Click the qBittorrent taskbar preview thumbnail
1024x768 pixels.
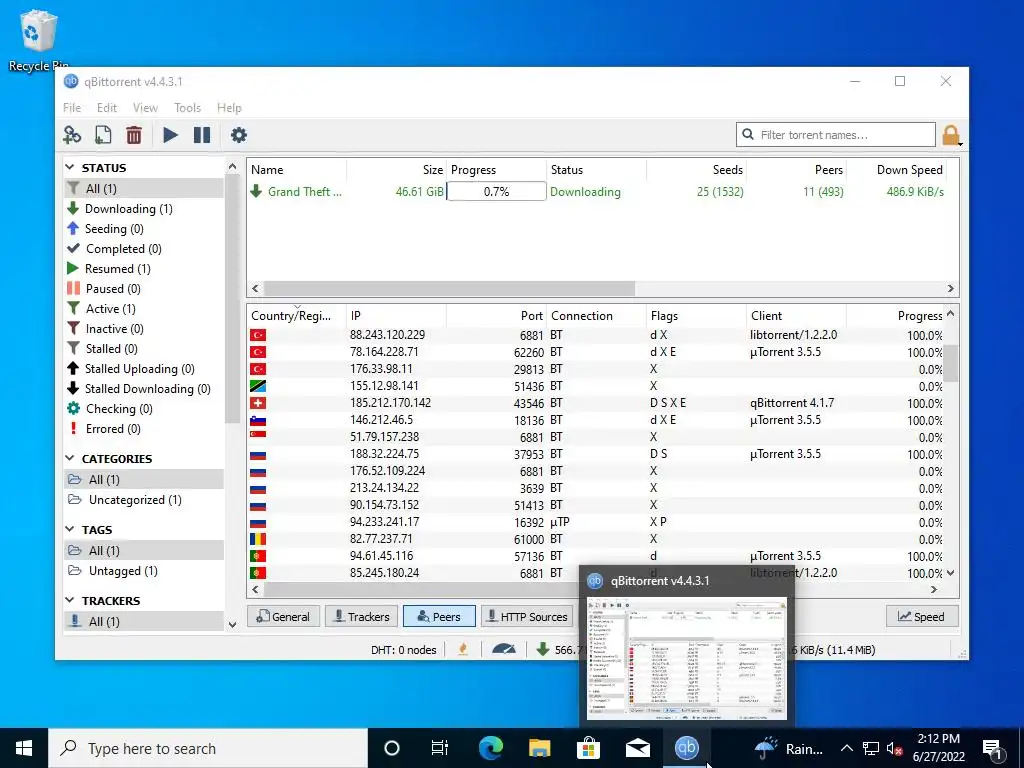(x=686, y=658)
